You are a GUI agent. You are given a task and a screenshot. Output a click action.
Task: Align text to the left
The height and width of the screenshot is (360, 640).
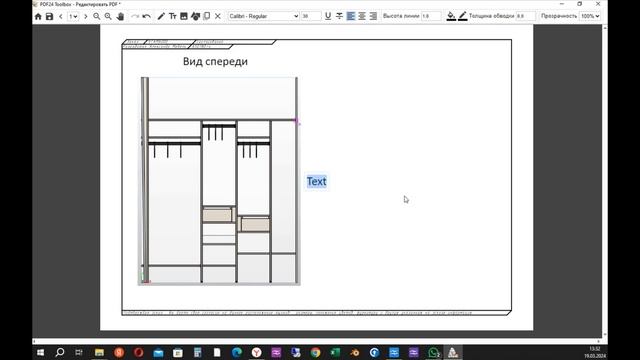click(351, 16)
